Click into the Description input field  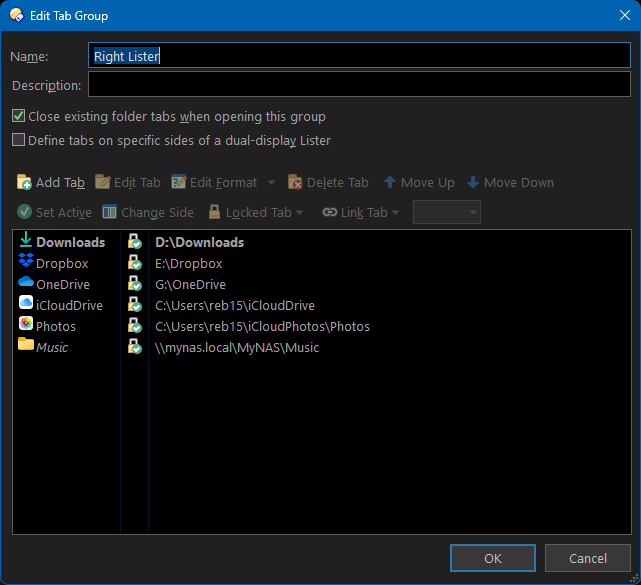coord(359,84)
